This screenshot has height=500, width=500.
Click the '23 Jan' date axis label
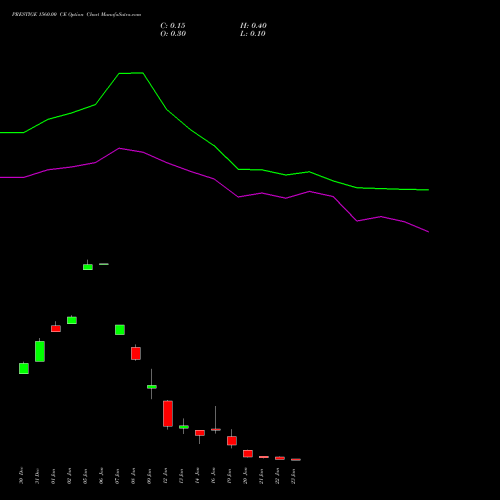(293, 476)
